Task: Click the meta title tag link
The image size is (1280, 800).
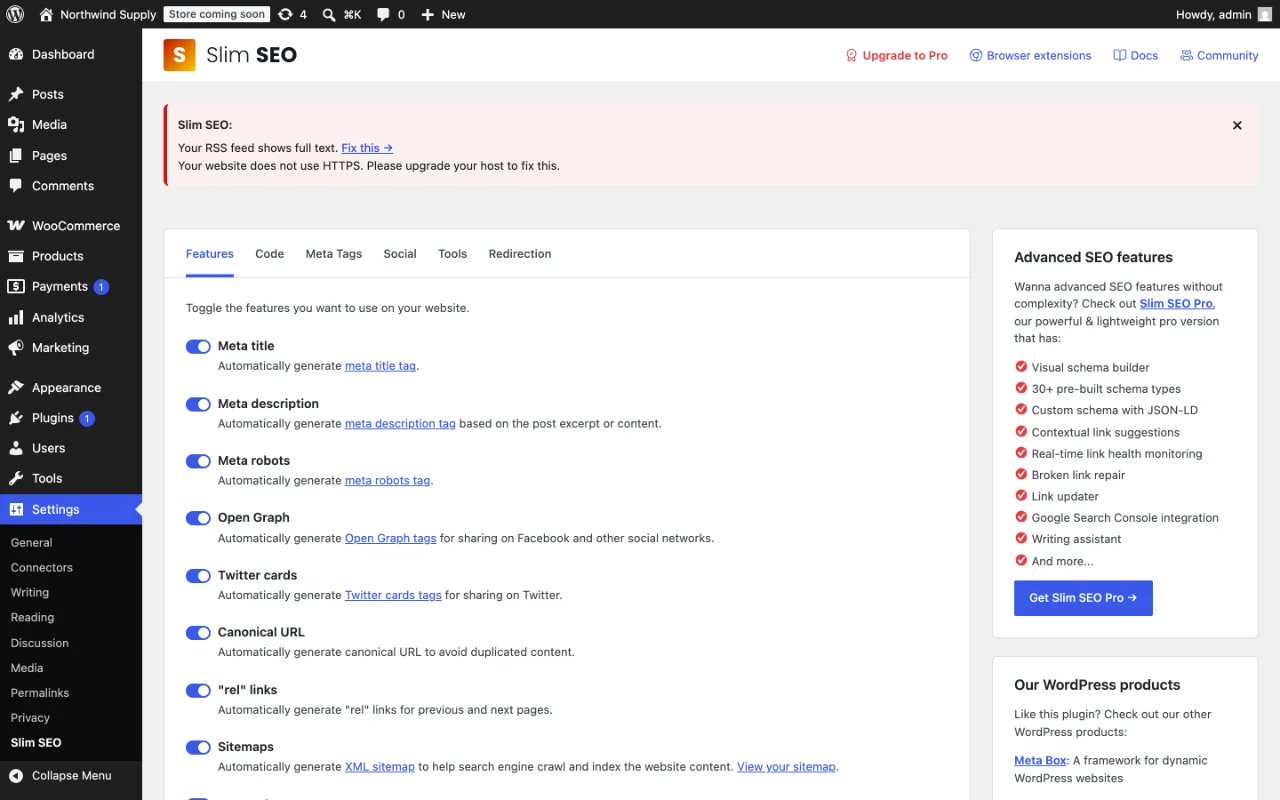Action: point(380,366)
